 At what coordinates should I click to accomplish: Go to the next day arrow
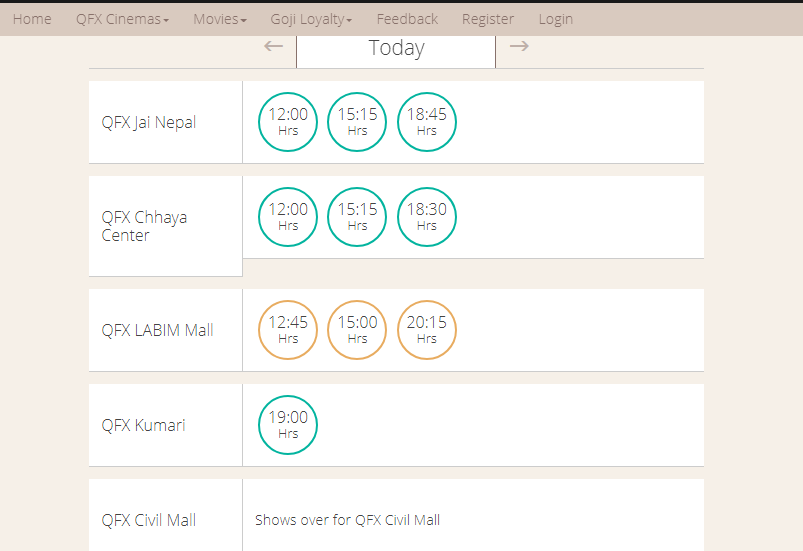pyautogui.click(x=519, y=46)
